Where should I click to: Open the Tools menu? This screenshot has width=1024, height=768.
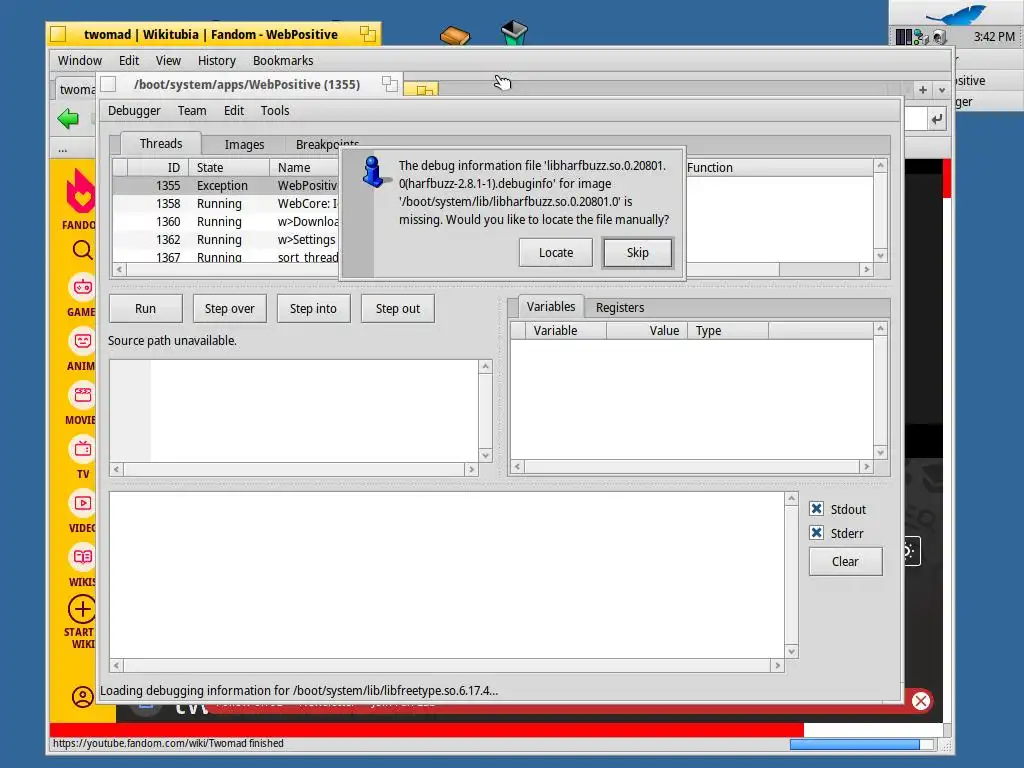click(275, 110)
